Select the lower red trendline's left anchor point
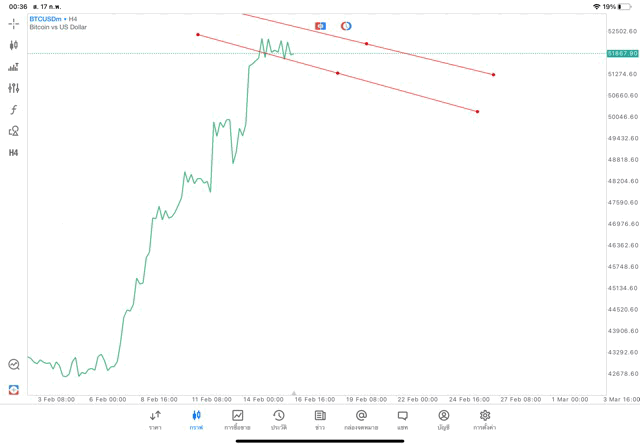Screen dimensions: 640x447 [198, 35]
